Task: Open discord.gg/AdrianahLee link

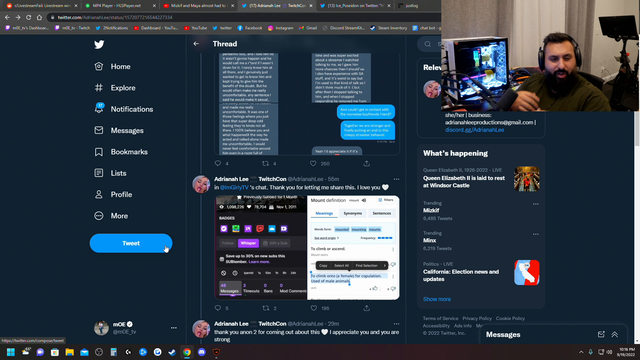Action: pyautogui.click(x=474, y=130)
